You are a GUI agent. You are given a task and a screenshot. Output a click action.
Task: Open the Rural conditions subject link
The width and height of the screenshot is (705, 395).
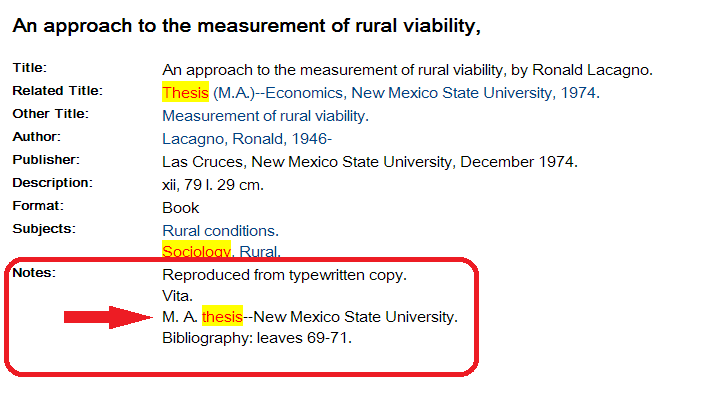coord(220,231)
